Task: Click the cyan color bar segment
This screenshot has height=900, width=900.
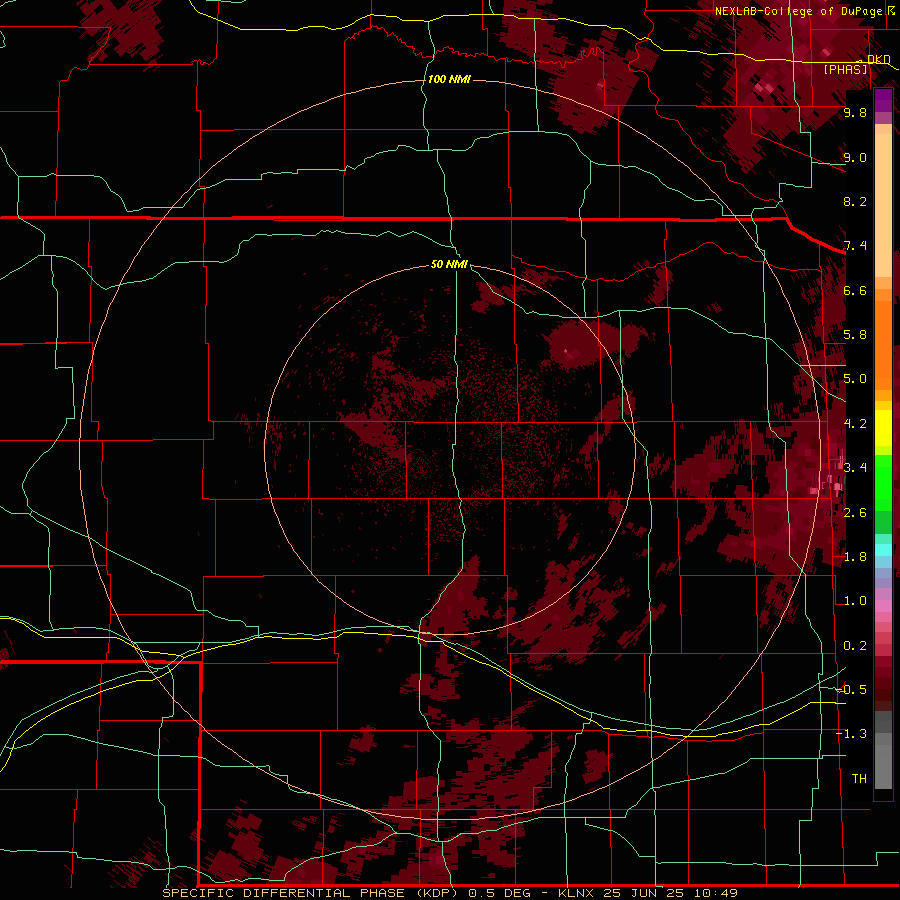Action: click(883, 550)
